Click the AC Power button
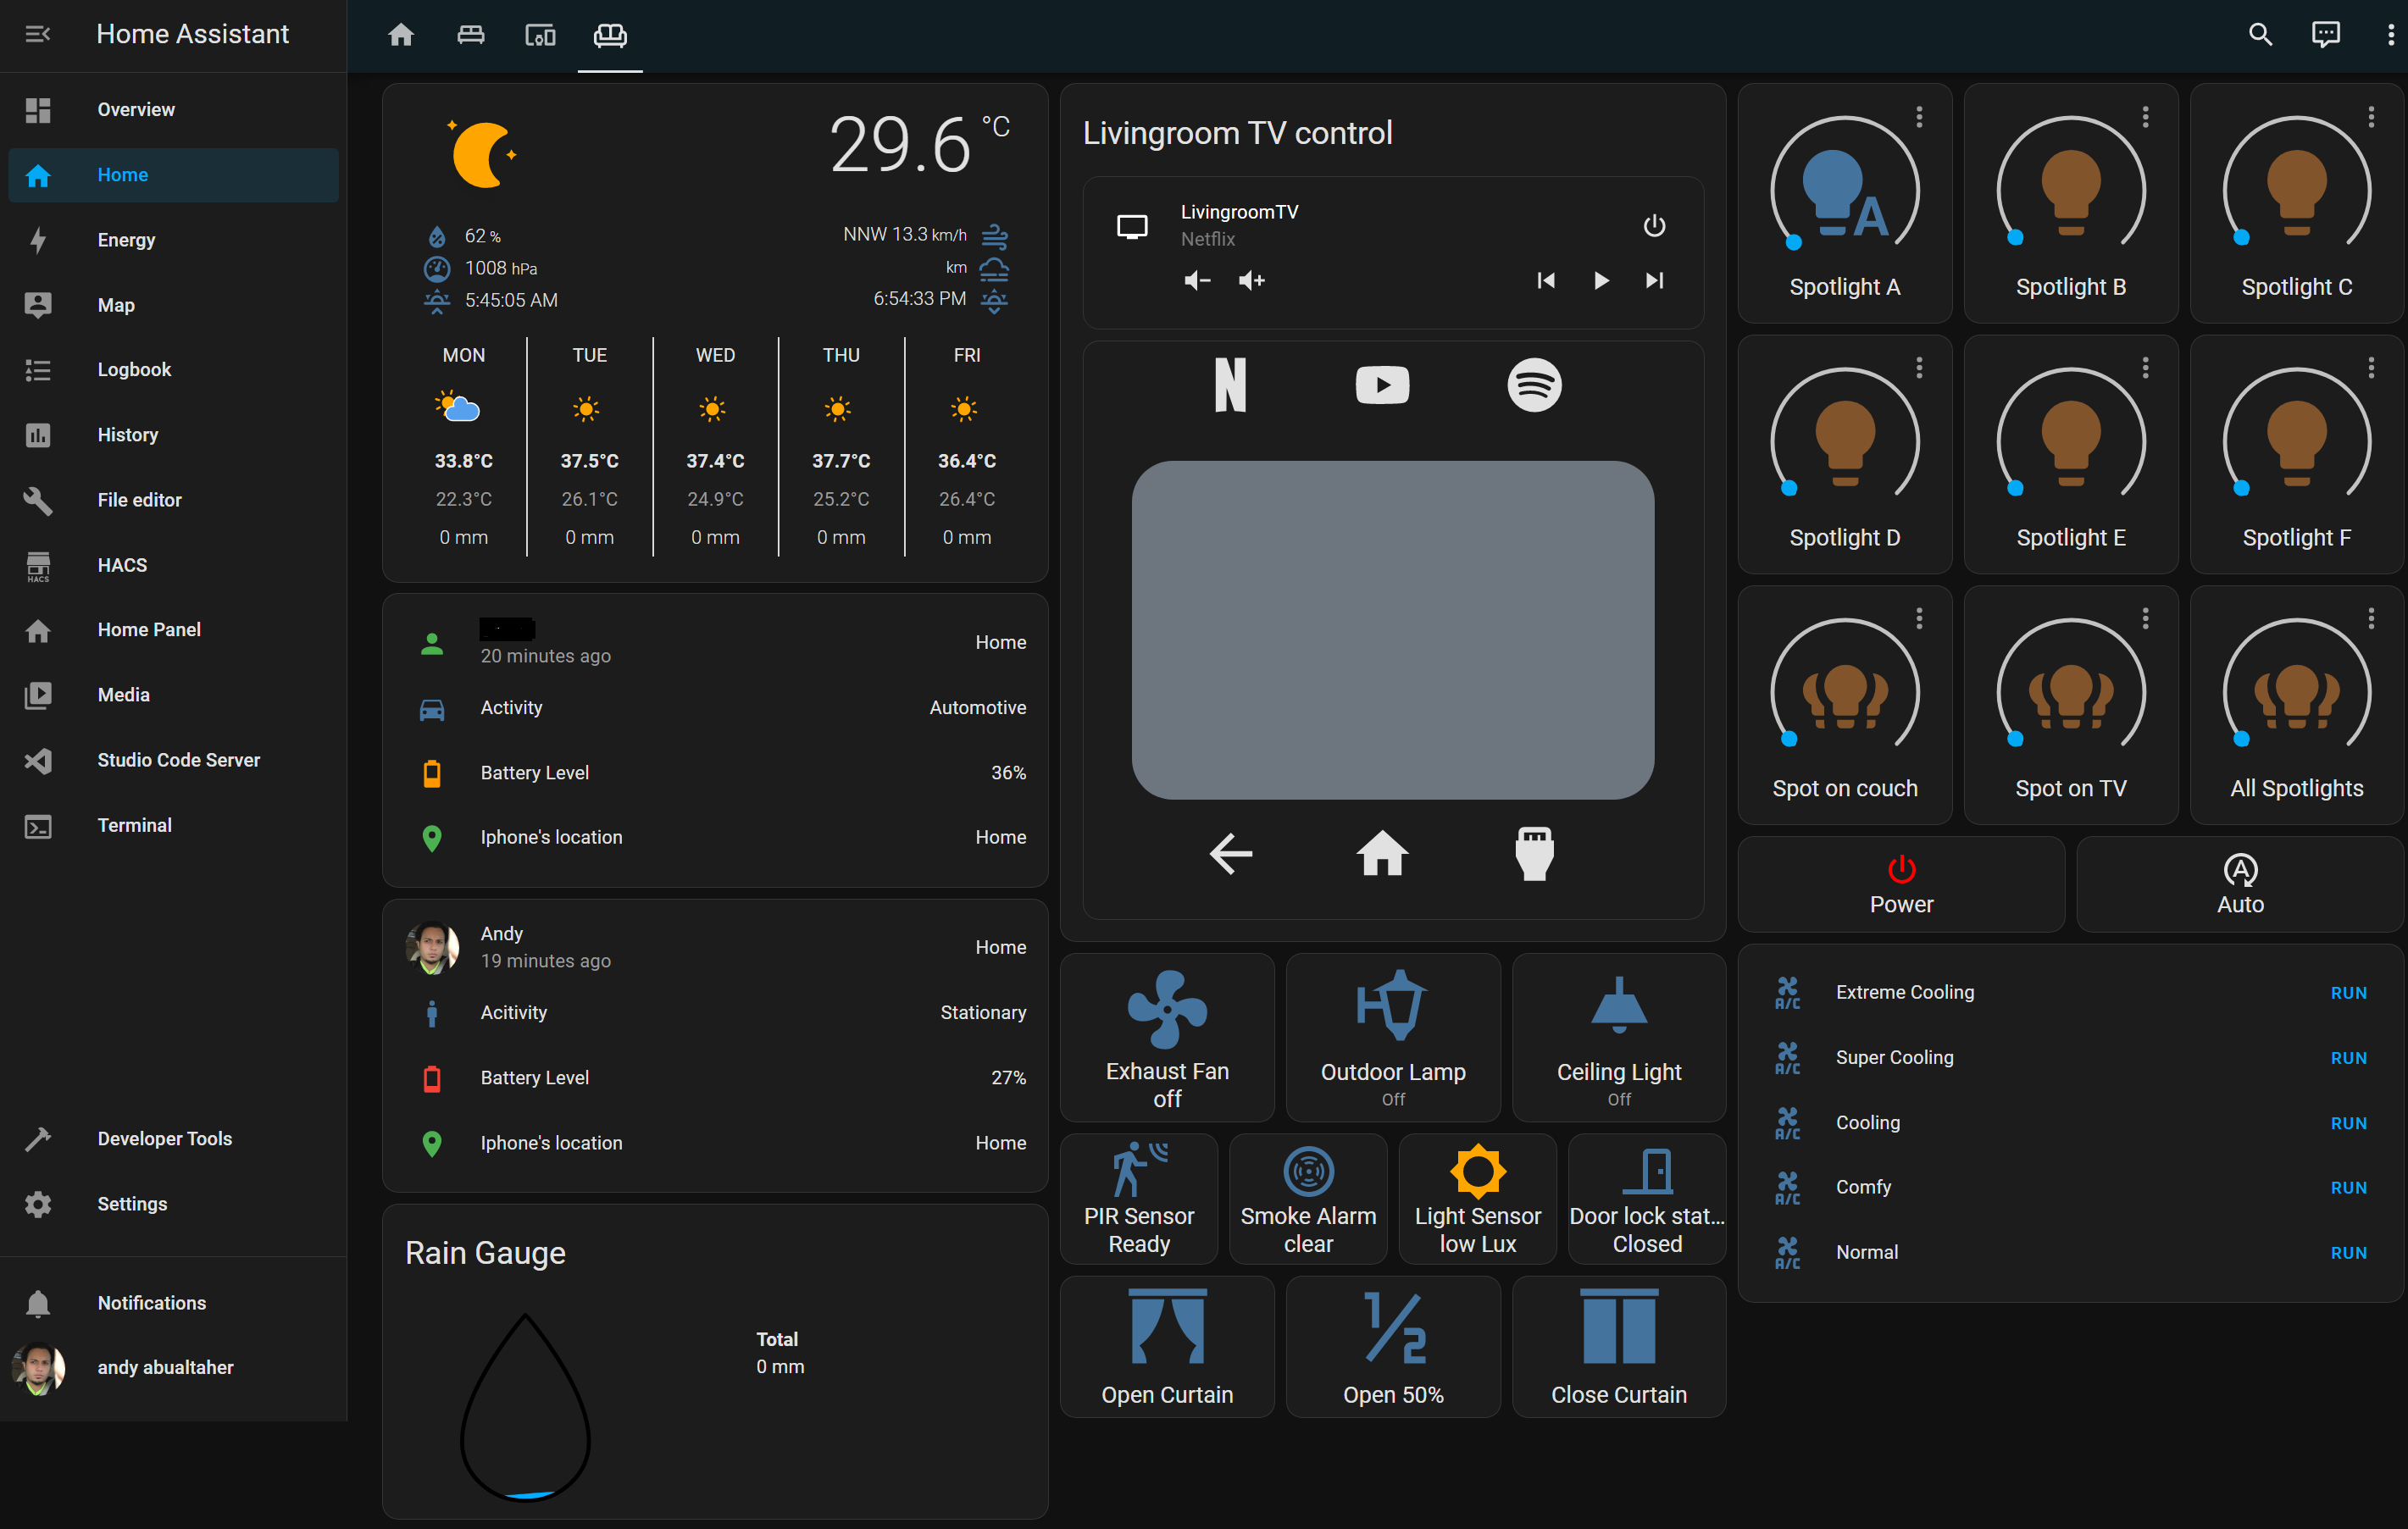2408x1529 pixels. [1900, 885]
